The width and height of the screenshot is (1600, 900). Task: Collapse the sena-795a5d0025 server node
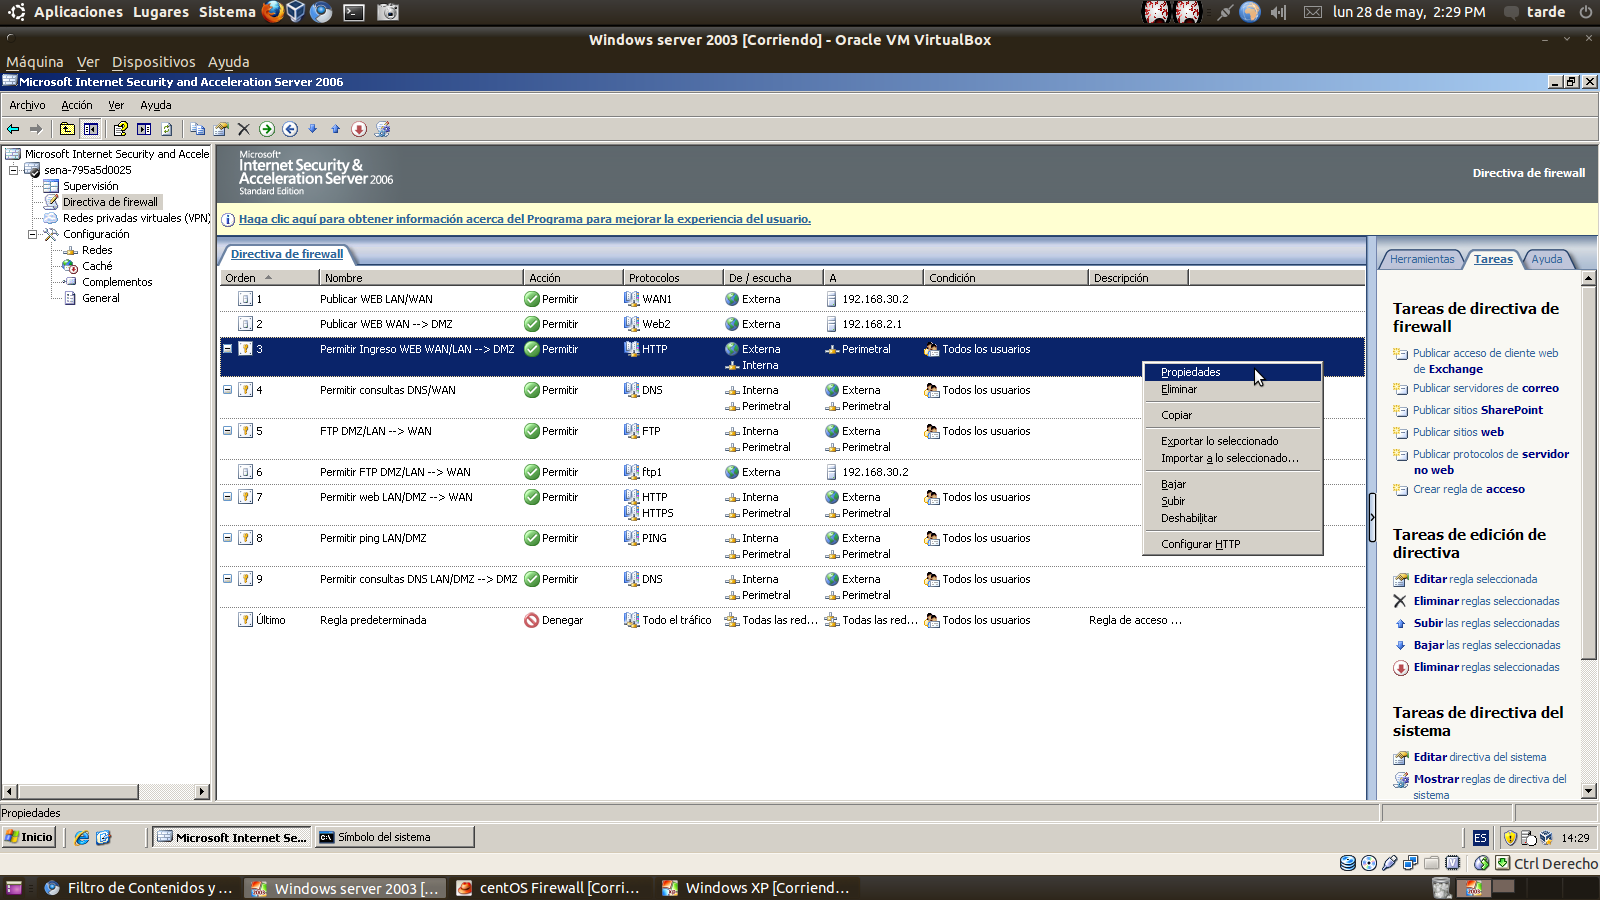13,170
